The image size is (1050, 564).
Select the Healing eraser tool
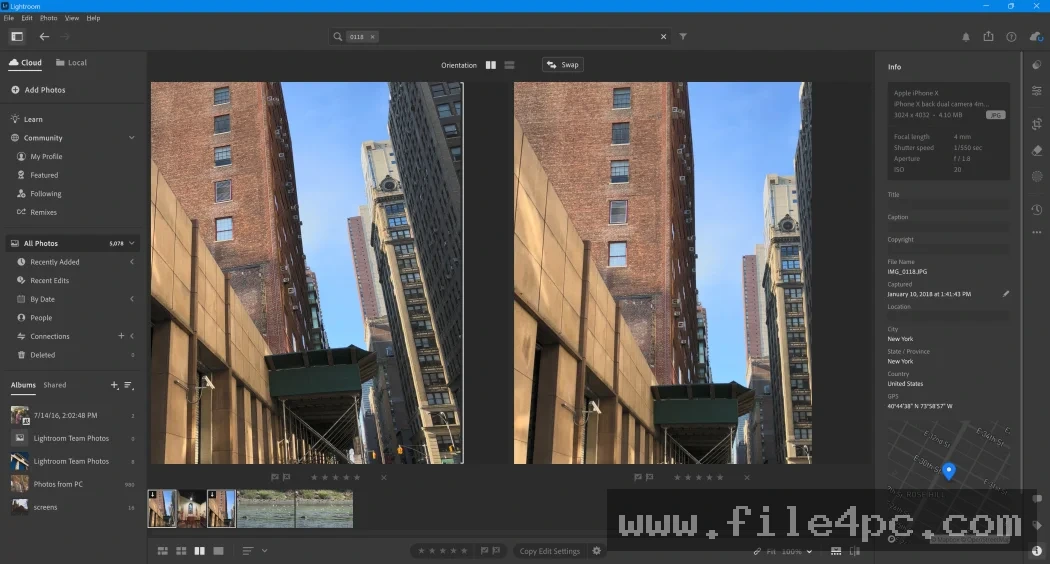[1037, 151]
